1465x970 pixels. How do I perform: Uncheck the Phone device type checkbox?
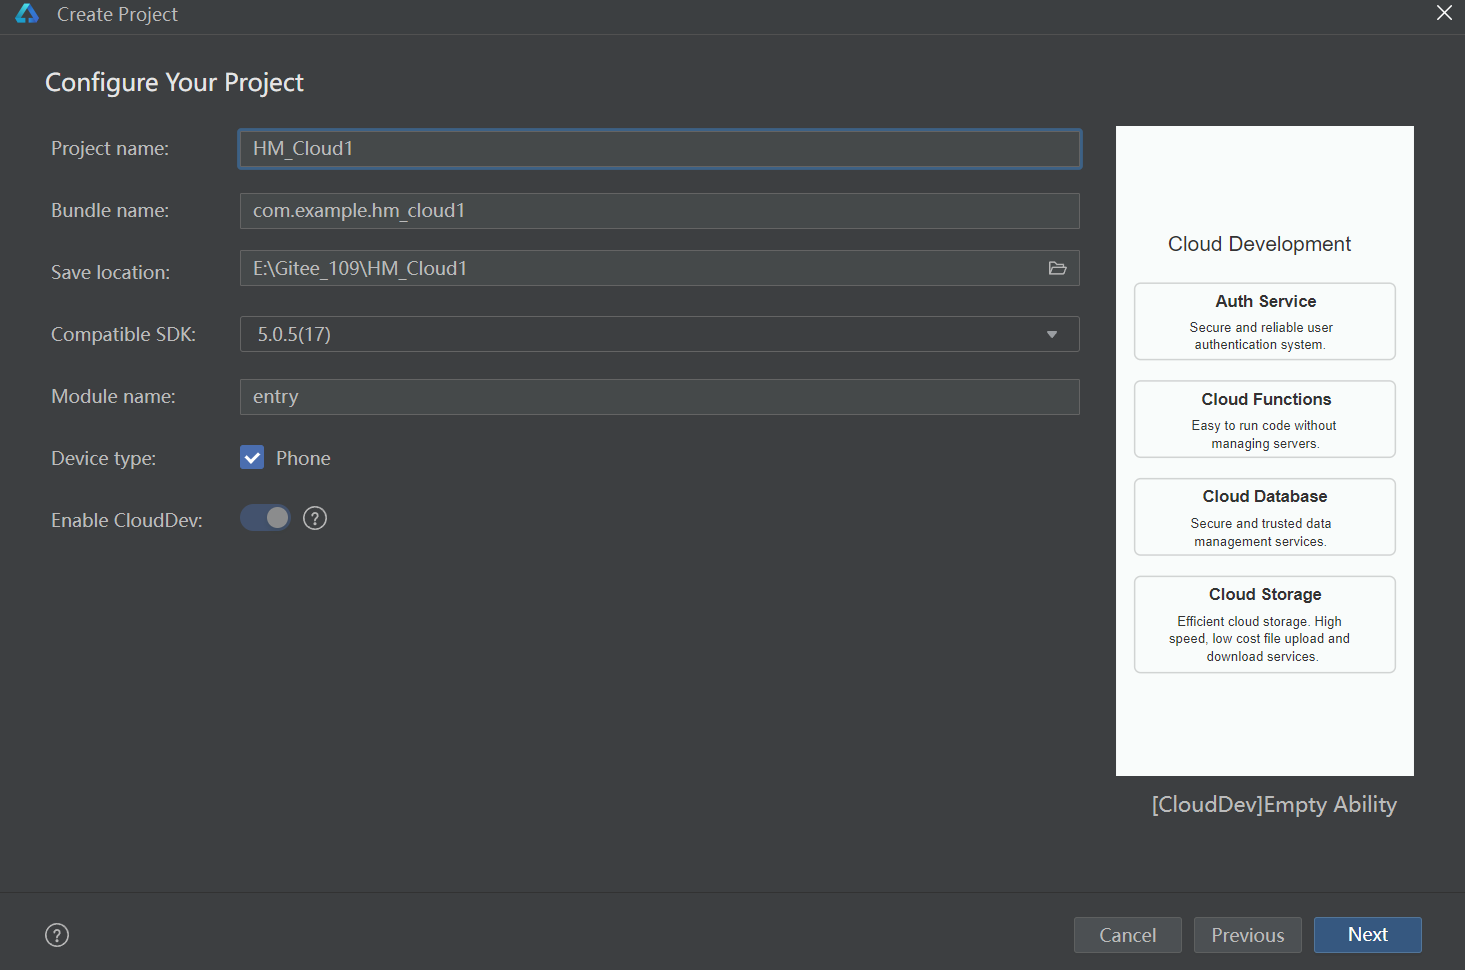coord(252,458)
